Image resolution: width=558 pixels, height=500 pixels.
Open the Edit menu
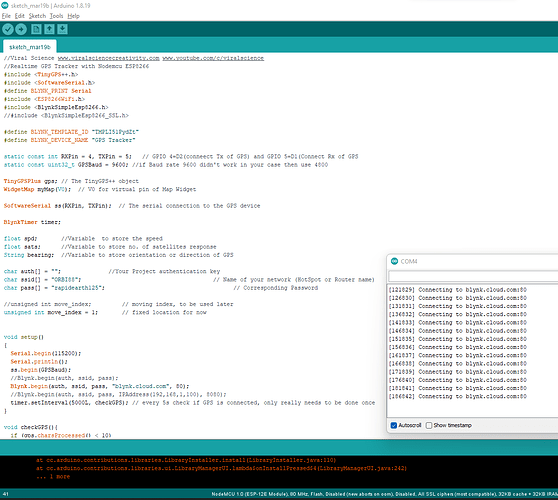pos(20,16)
